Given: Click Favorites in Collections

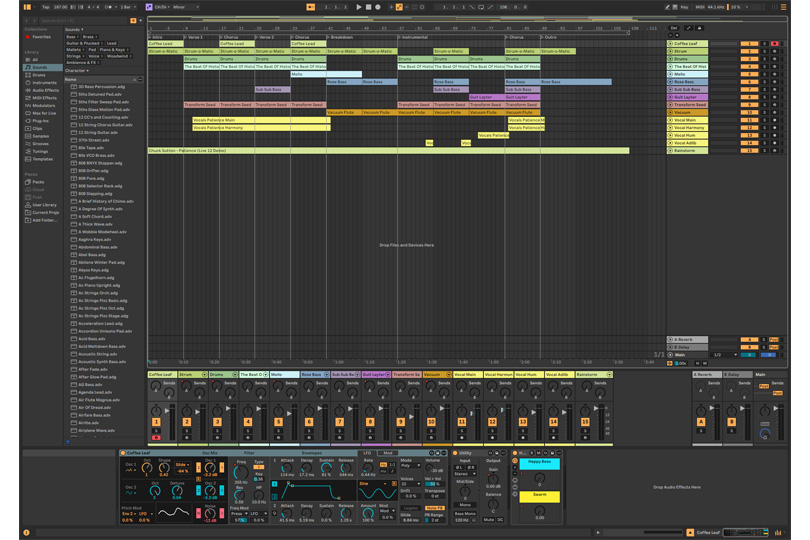Looking at the screenshot, I should [41, 37].
